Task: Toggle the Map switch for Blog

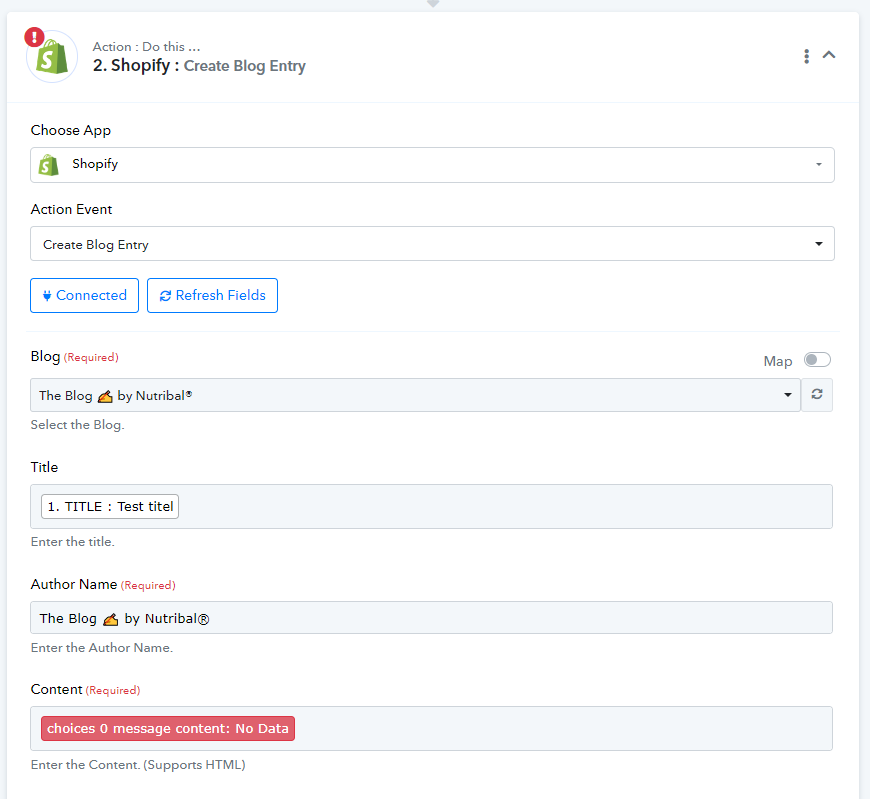Action: 817,360
